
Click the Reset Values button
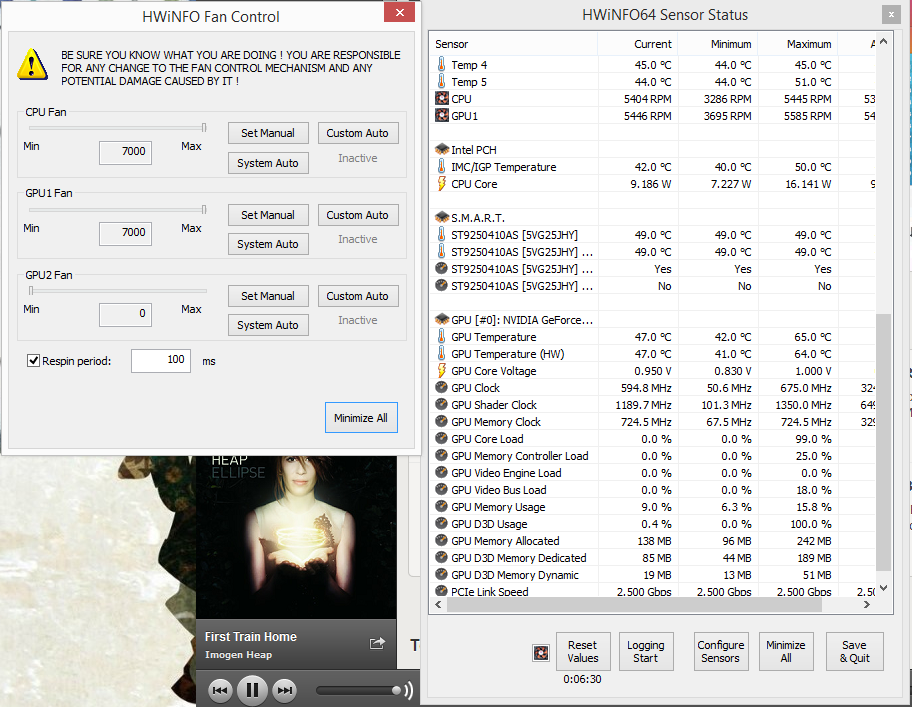point(583,651)
